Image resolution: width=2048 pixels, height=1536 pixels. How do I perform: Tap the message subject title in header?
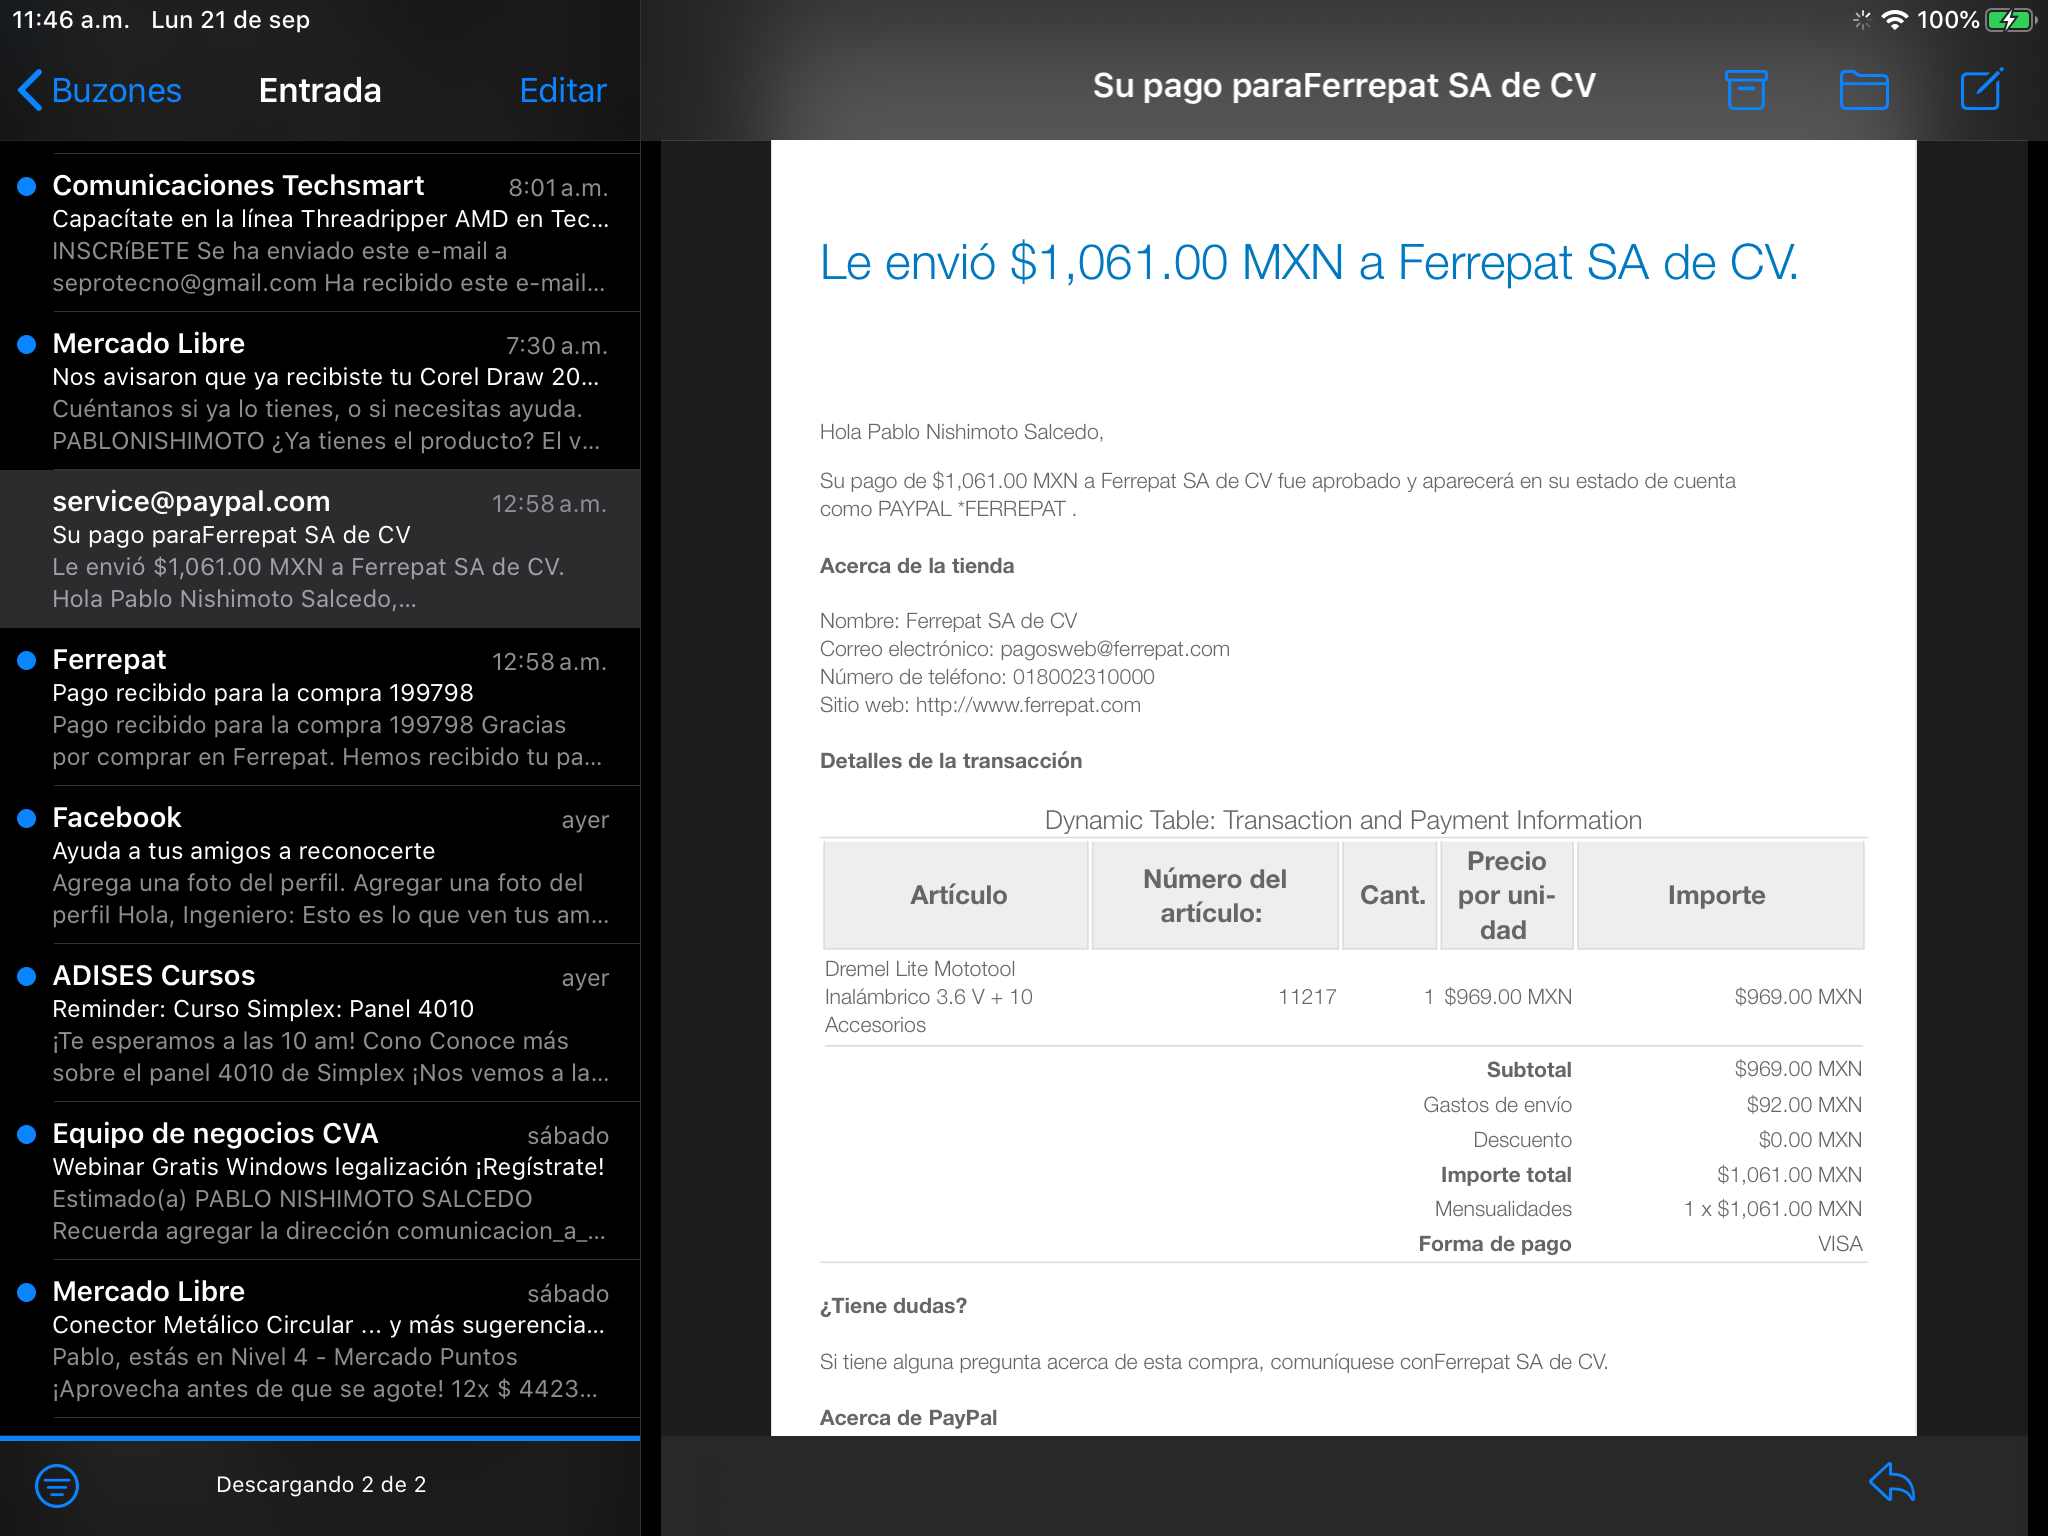coord(1343,86)
